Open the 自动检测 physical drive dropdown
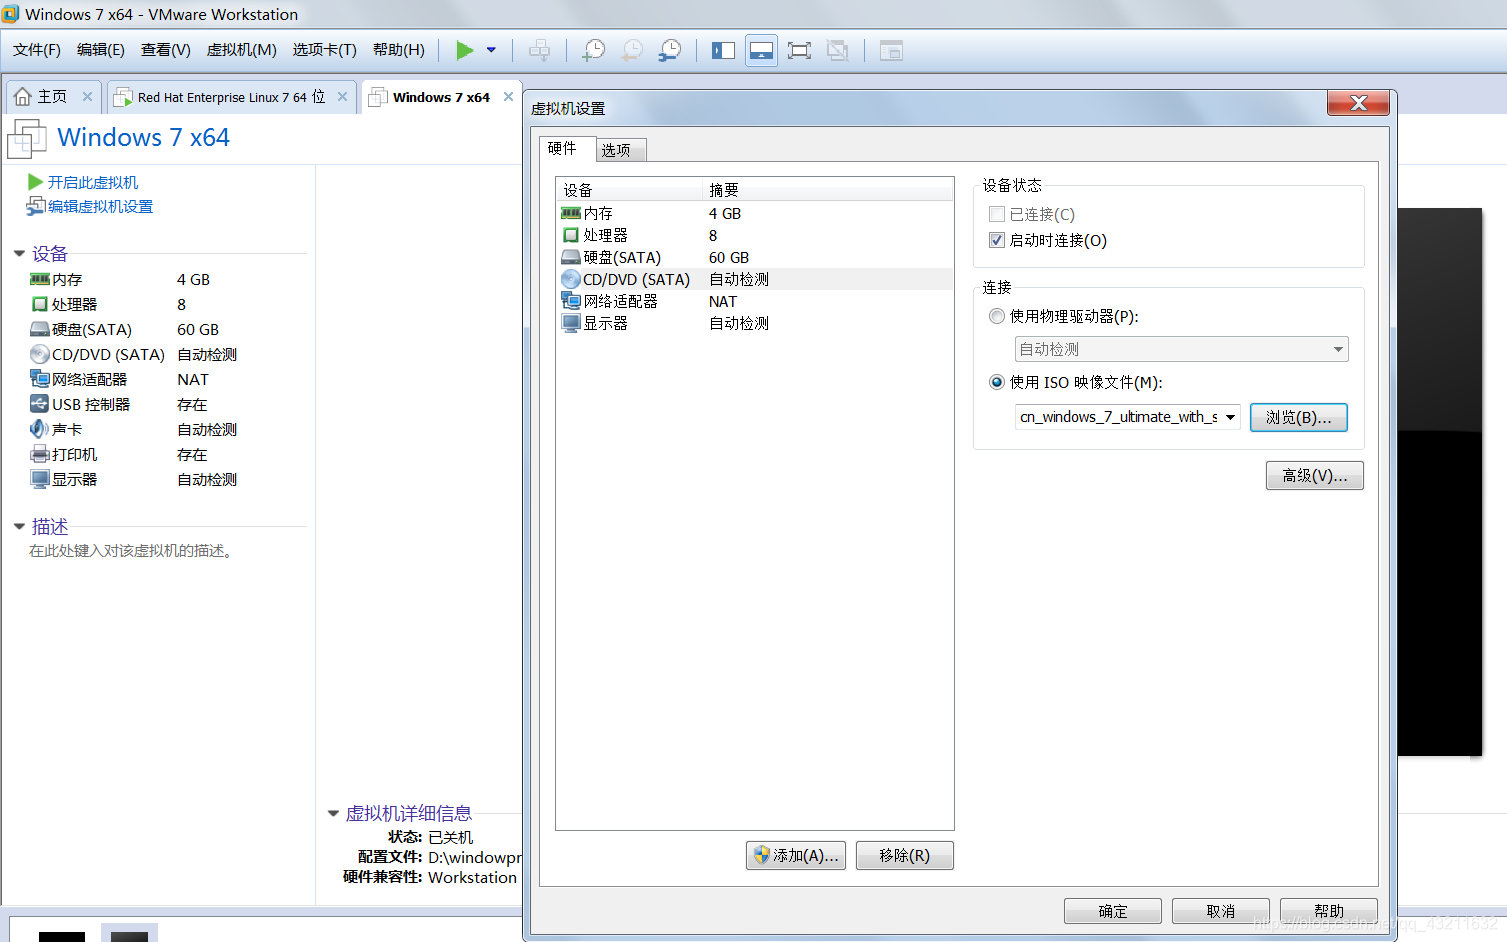Screen dimensions: 1507x942 point(1181,349)
